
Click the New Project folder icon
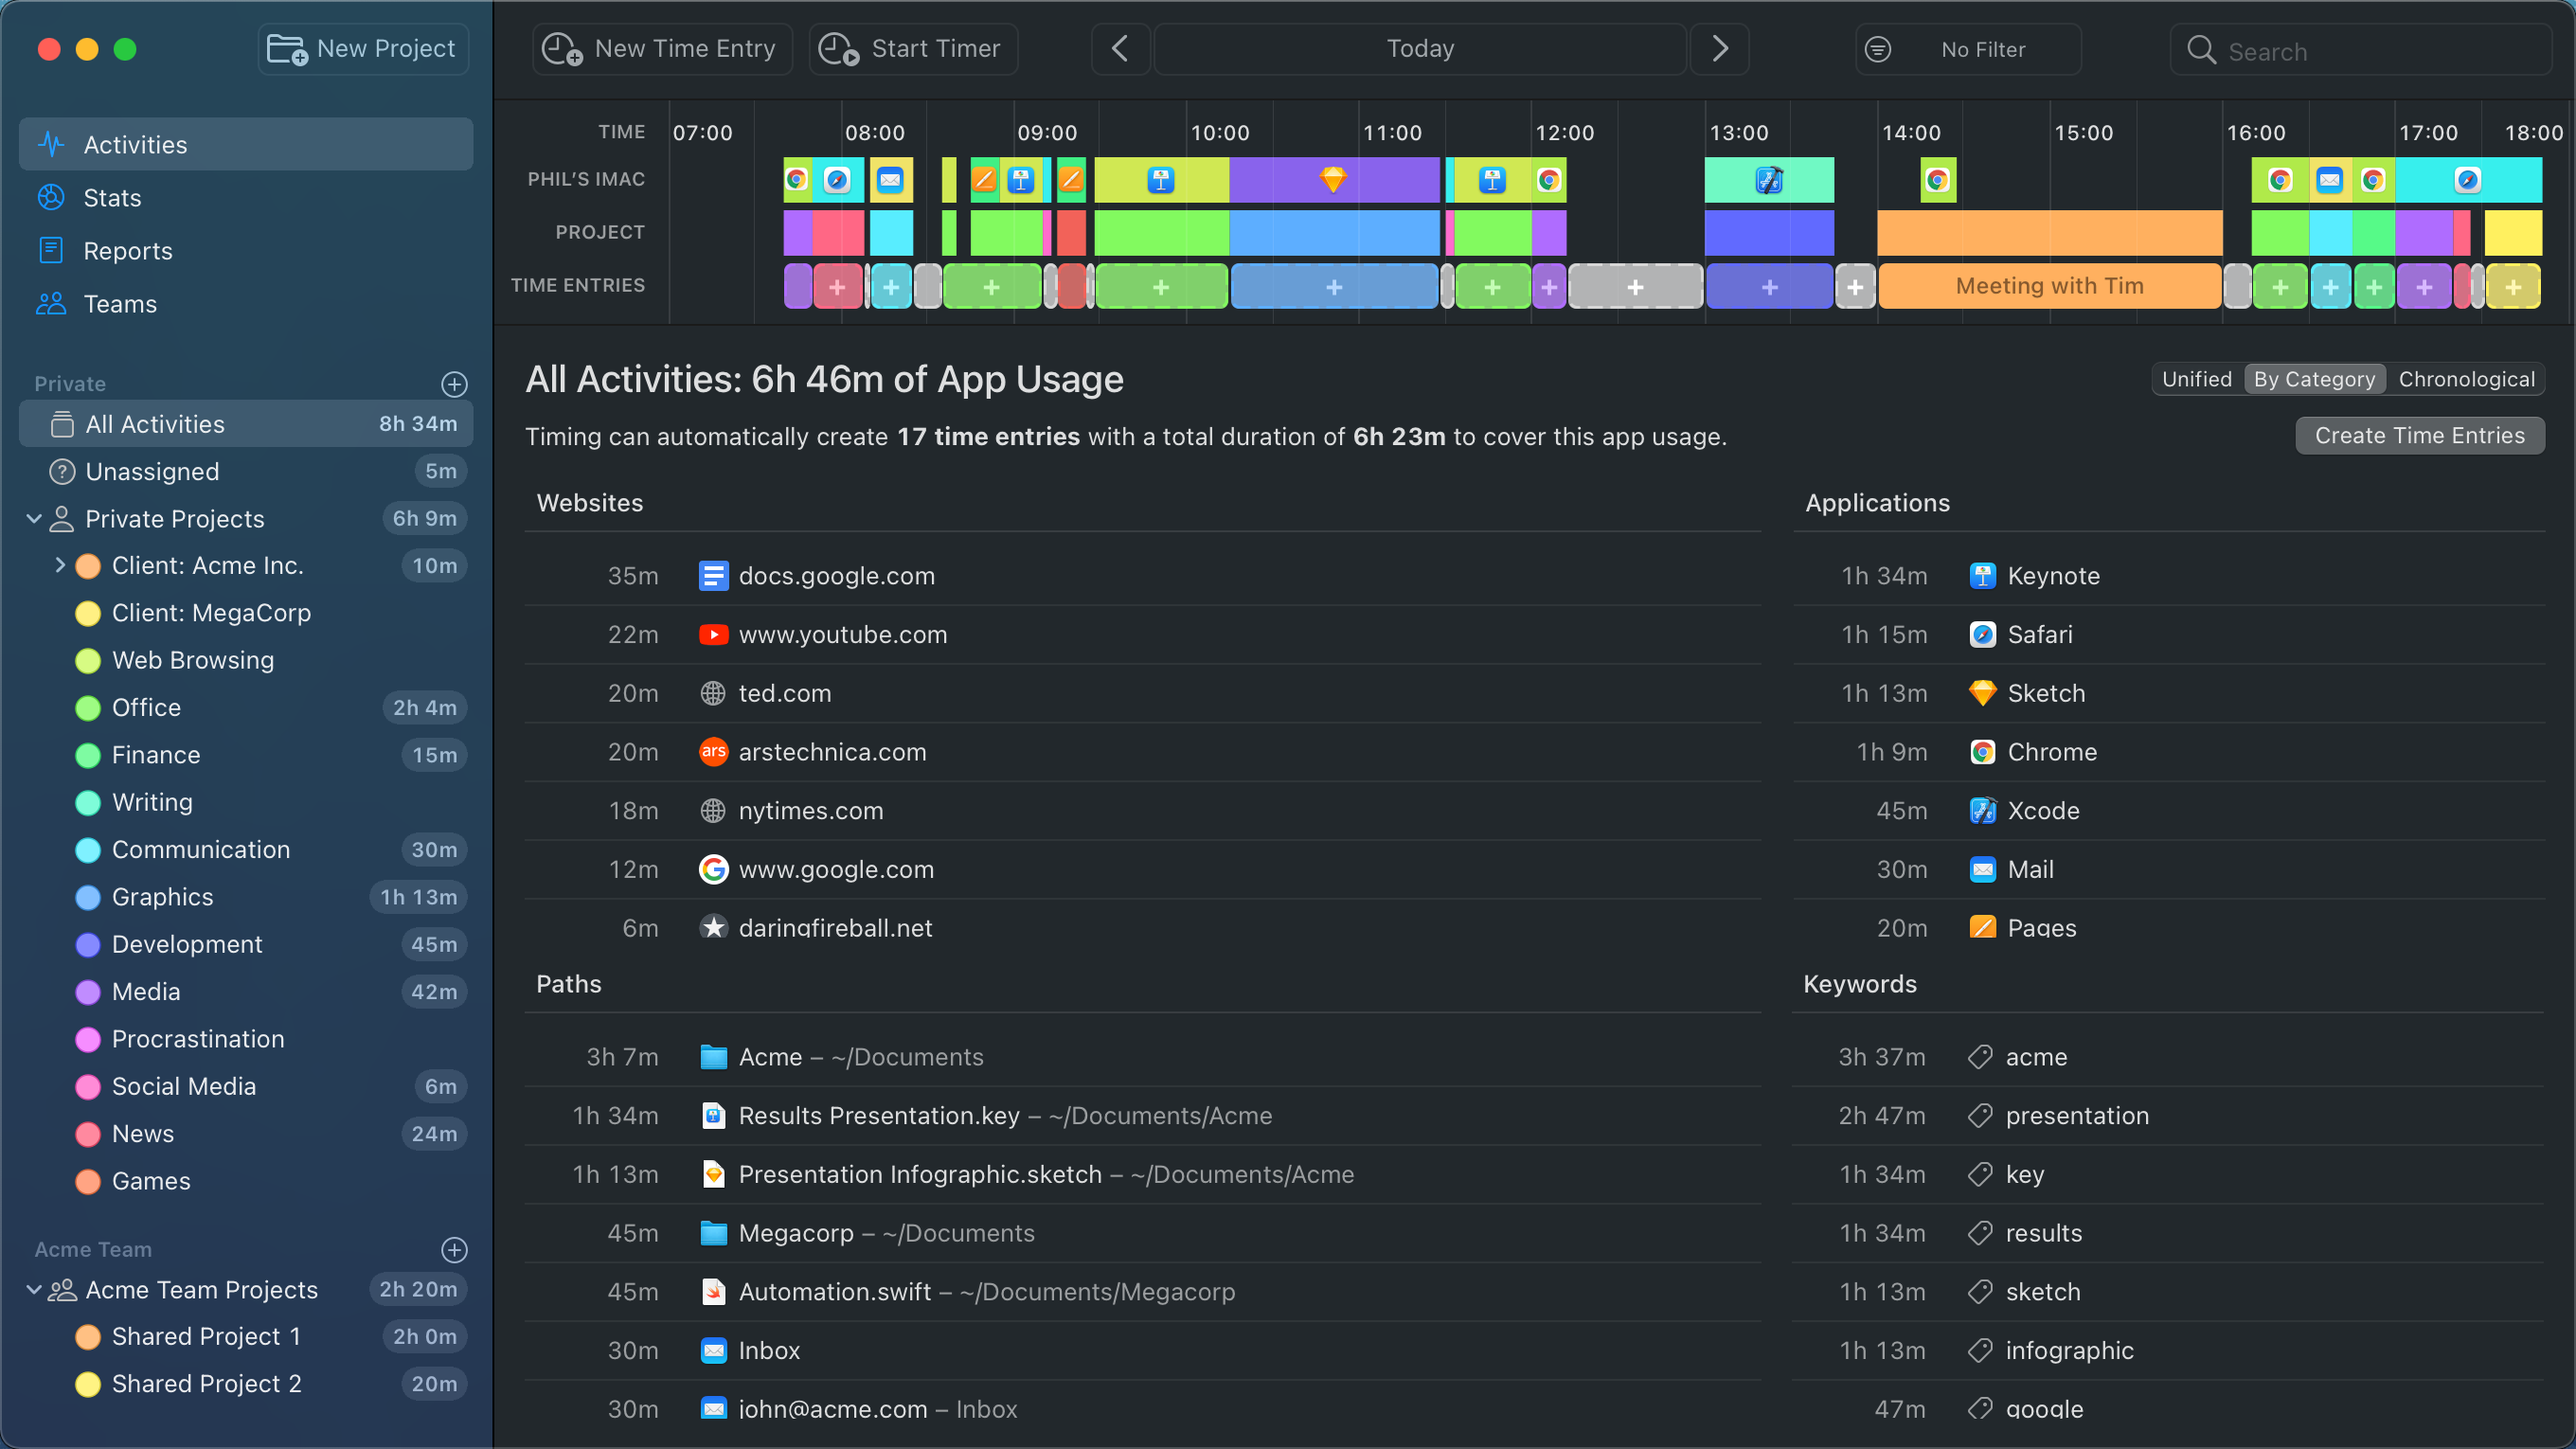point(287,49)
